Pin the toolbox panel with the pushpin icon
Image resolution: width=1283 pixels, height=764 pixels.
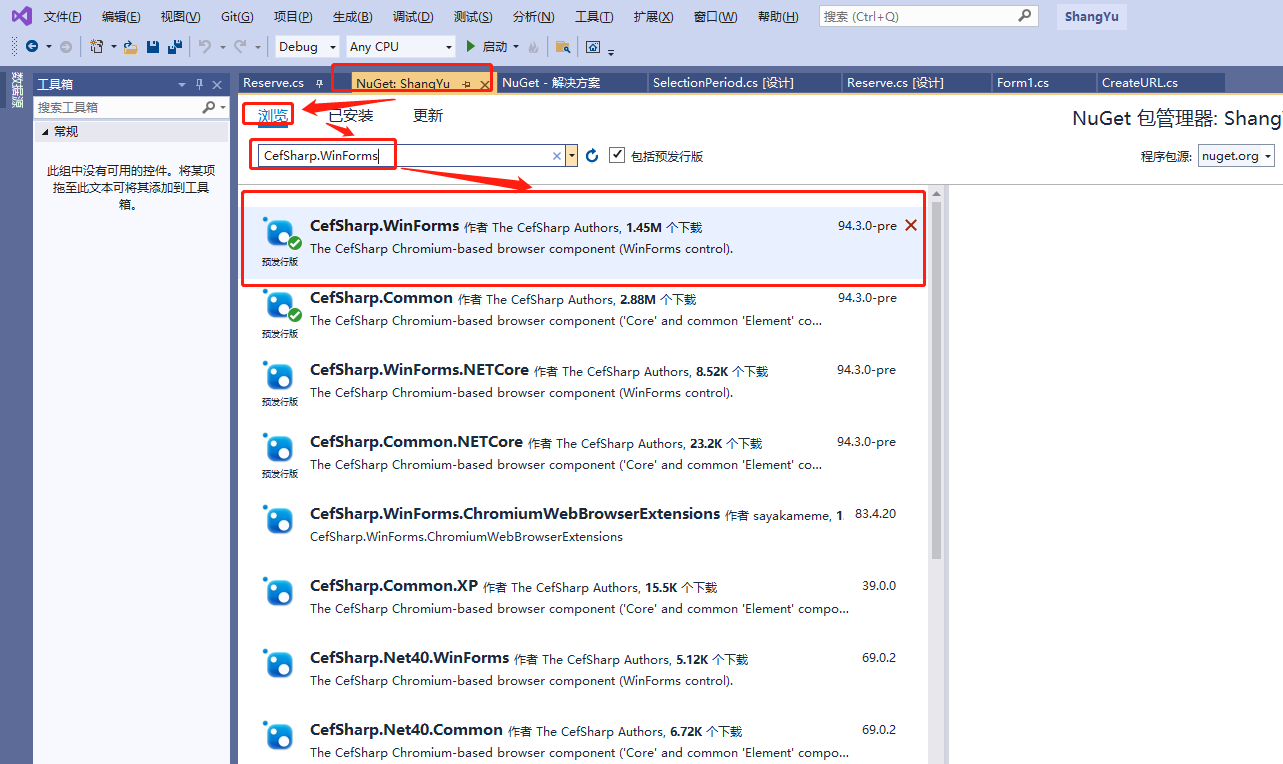tap(200, 84)
